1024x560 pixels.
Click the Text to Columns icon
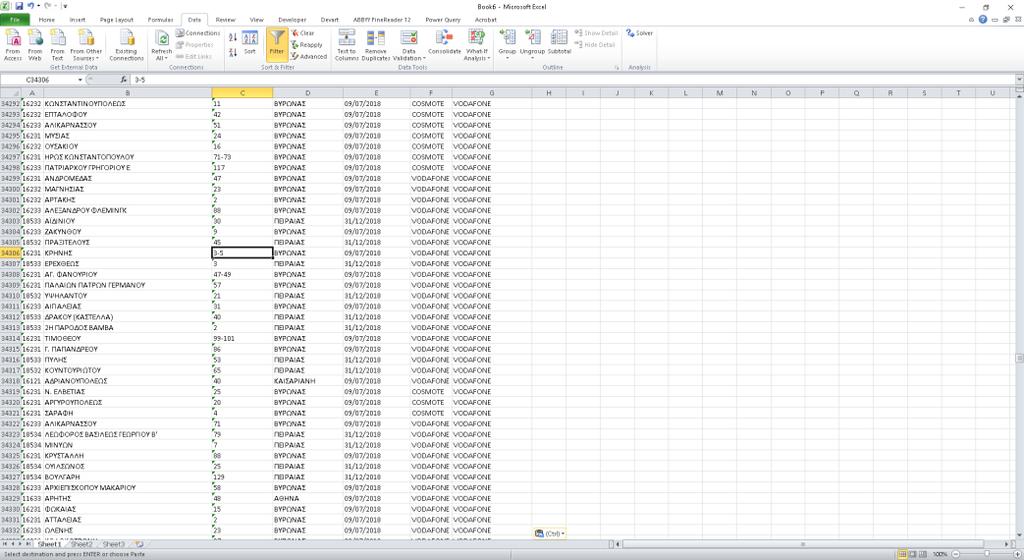tap(347, 45)
